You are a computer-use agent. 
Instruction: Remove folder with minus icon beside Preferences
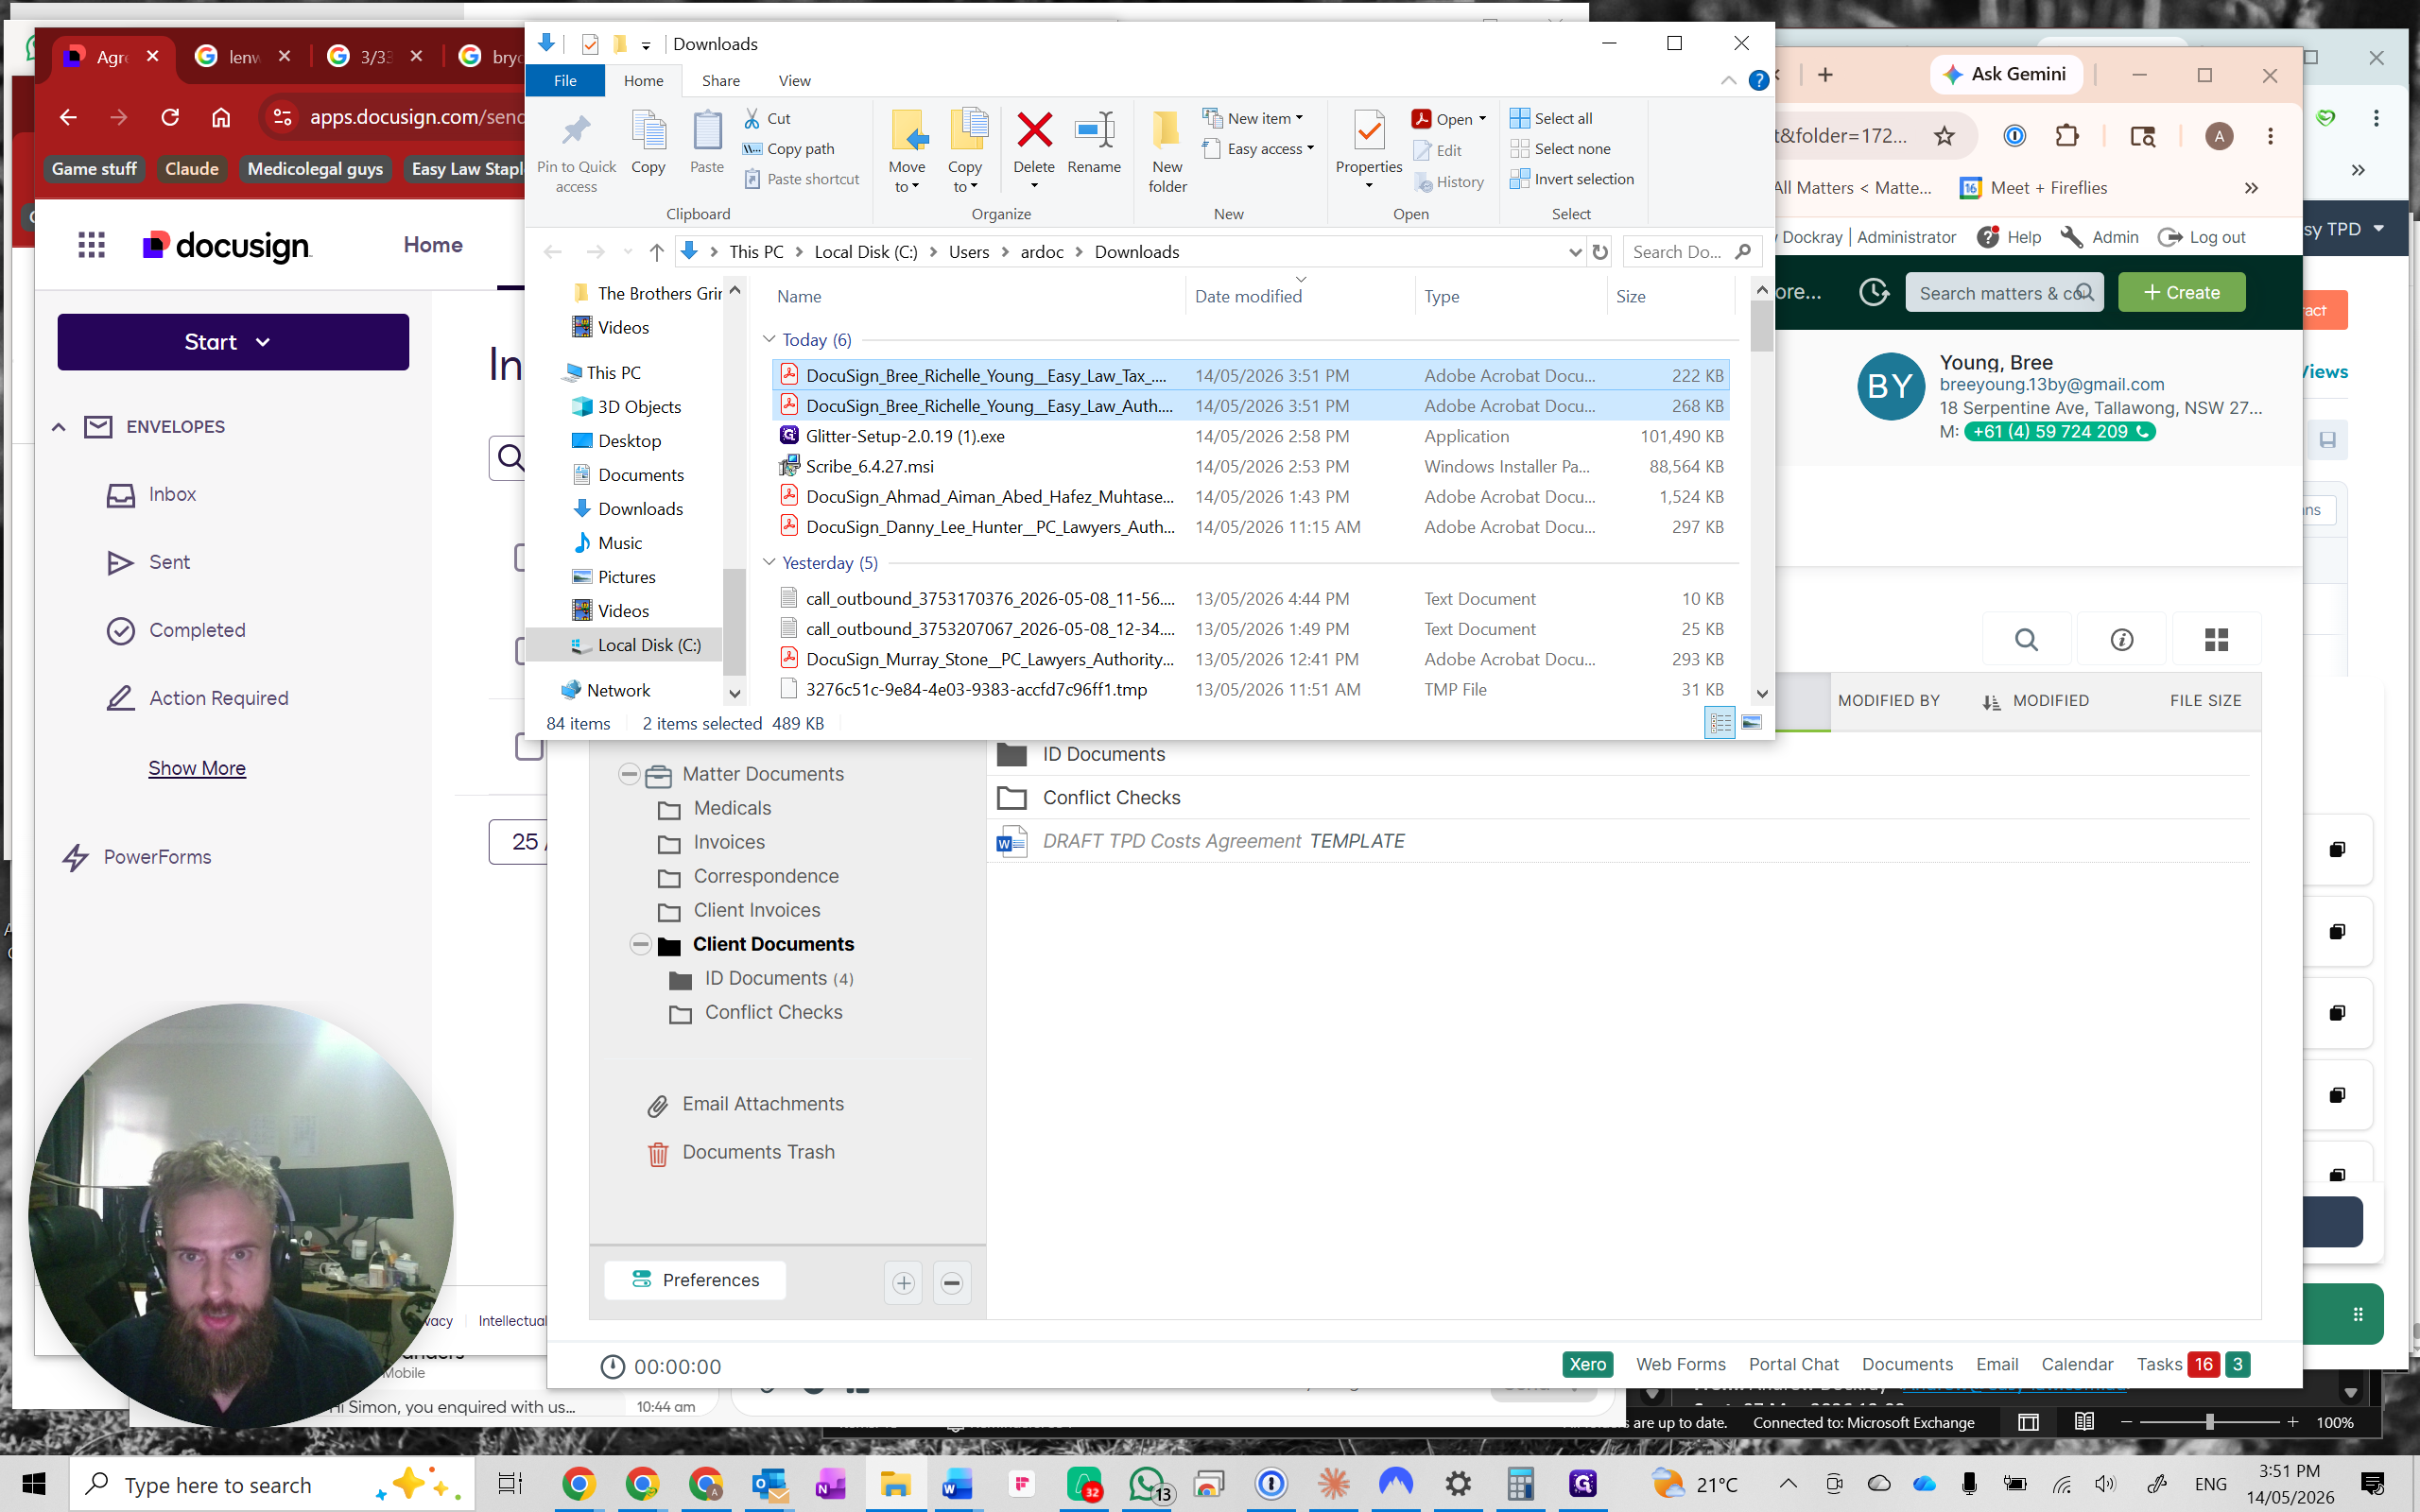tap(952, 1282)
